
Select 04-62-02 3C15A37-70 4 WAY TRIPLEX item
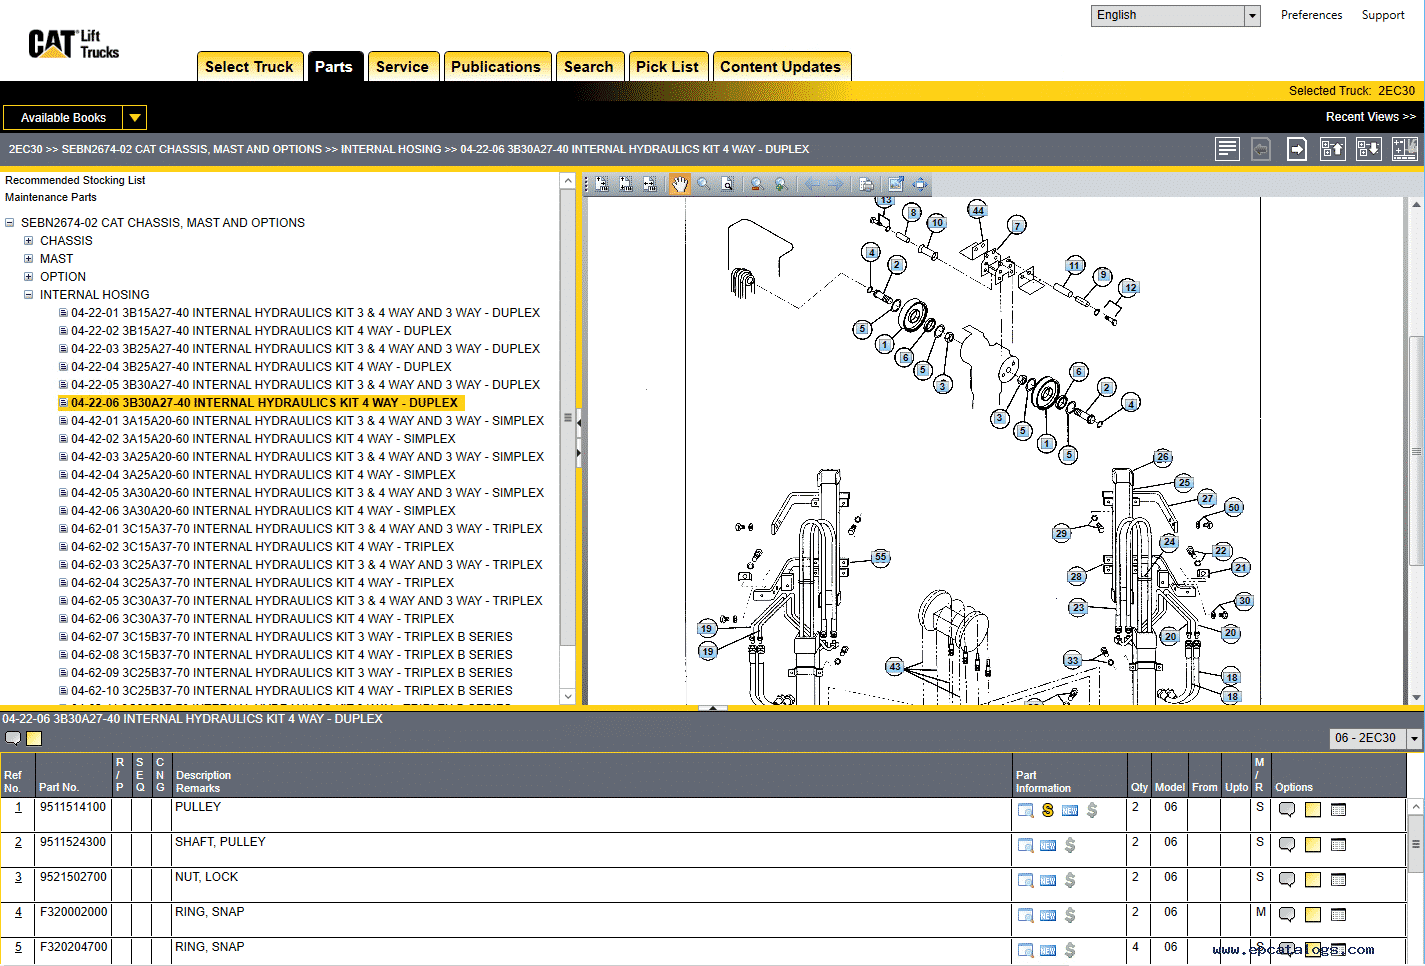(x=262, y=547)
